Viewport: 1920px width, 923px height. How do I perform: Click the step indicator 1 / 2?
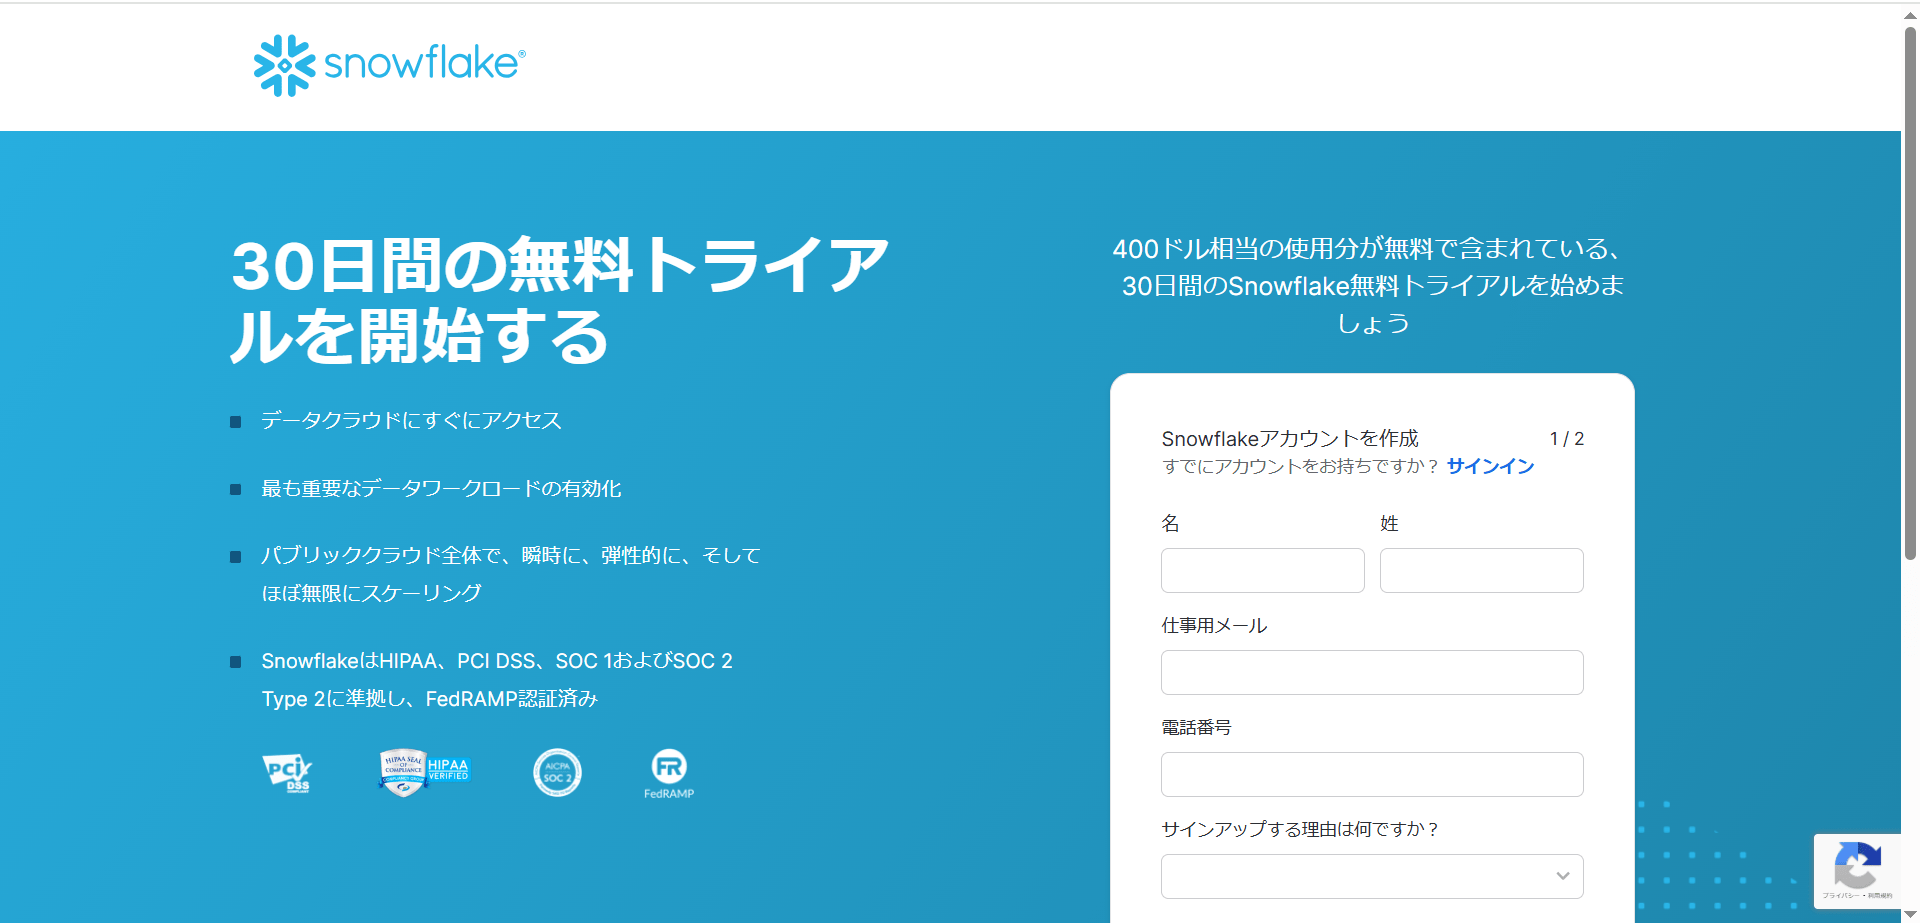1567,439
